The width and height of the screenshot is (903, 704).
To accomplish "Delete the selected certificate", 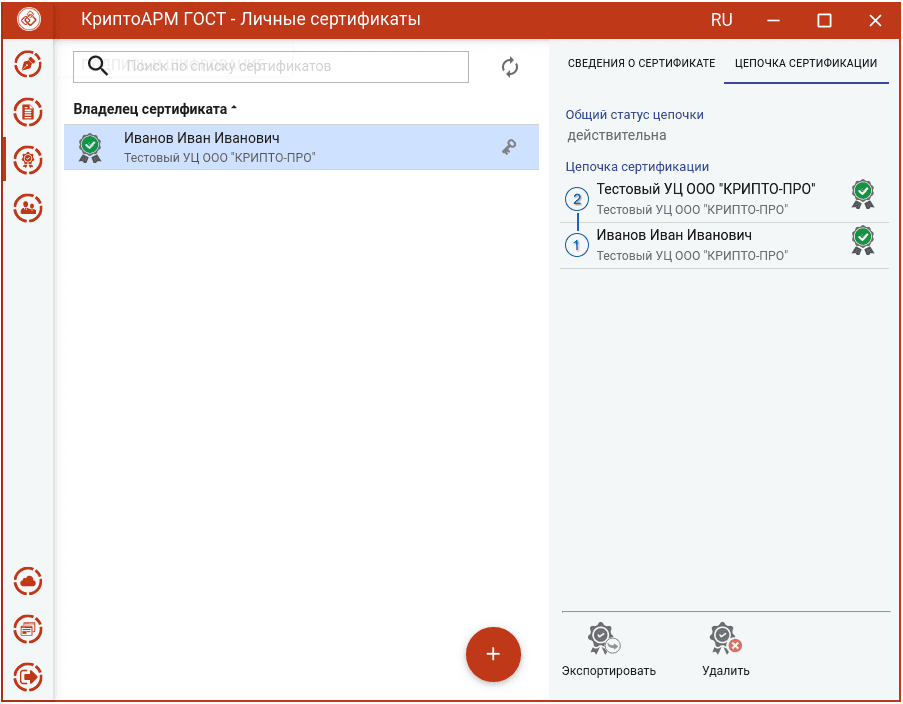I will [726, 650].
